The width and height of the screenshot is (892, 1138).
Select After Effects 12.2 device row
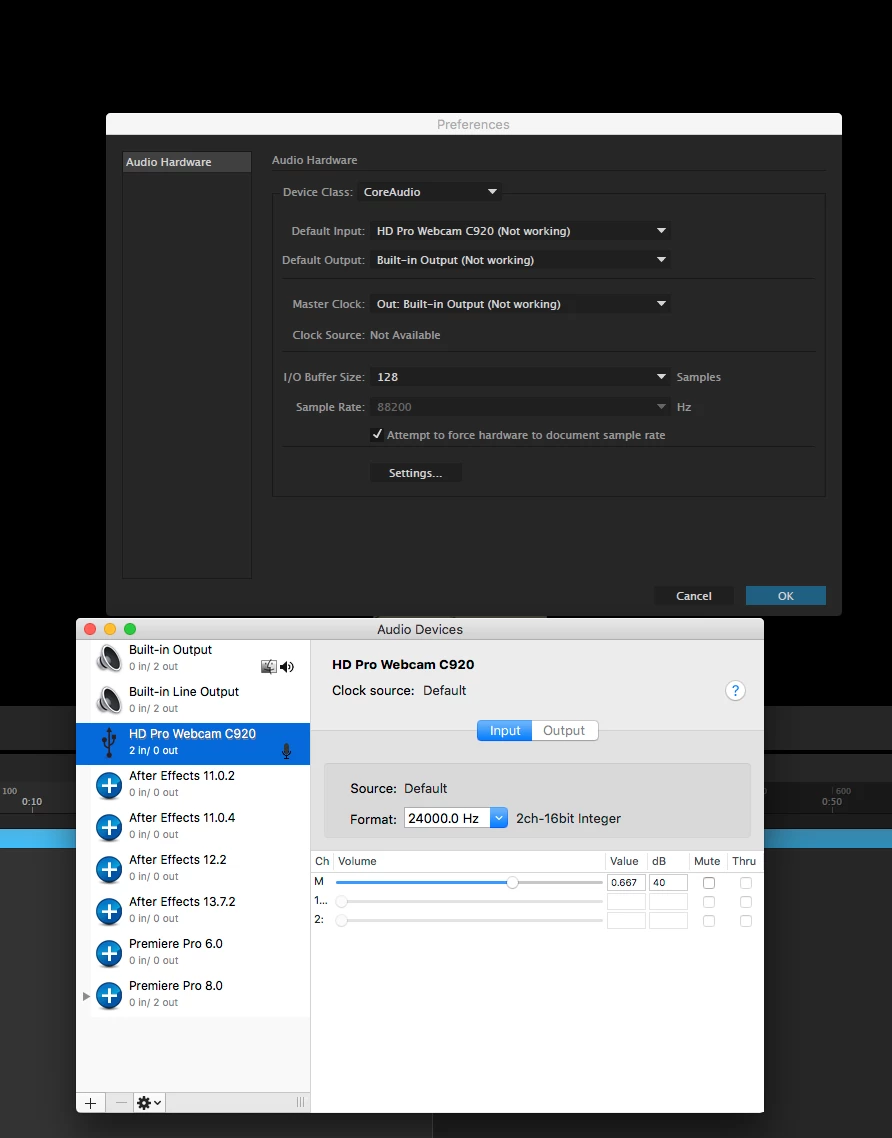(193, 868)
